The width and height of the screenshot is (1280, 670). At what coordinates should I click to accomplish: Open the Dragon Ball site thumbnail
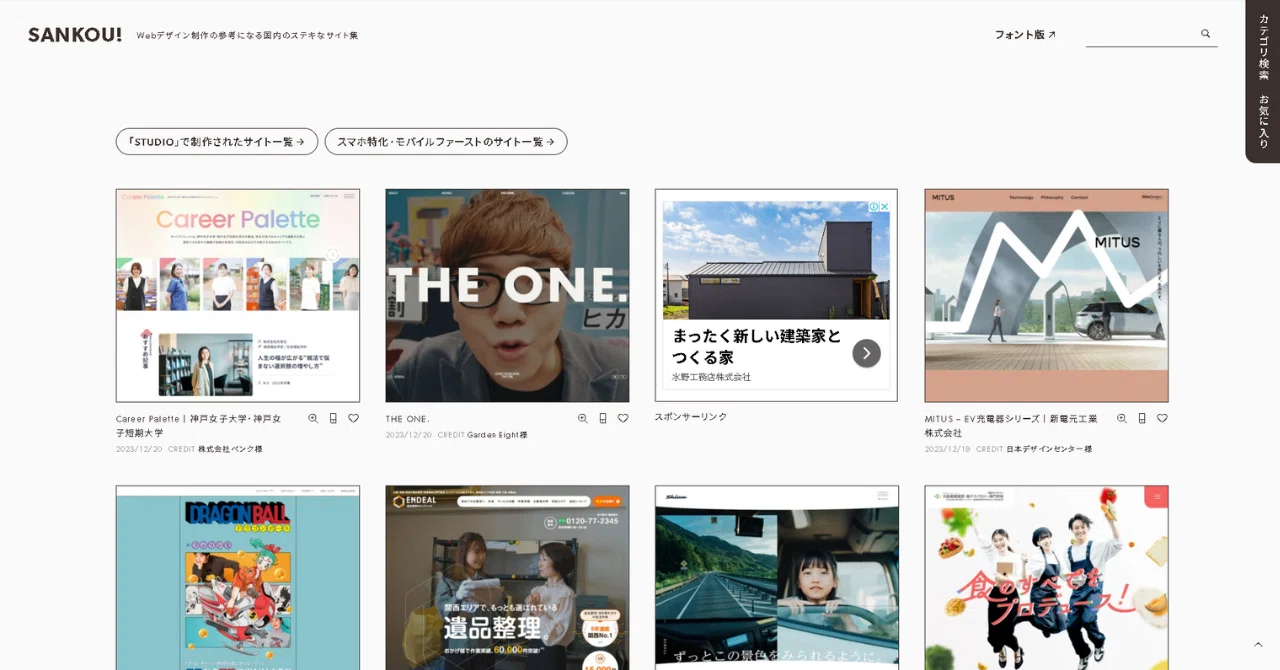click(238, 578)
